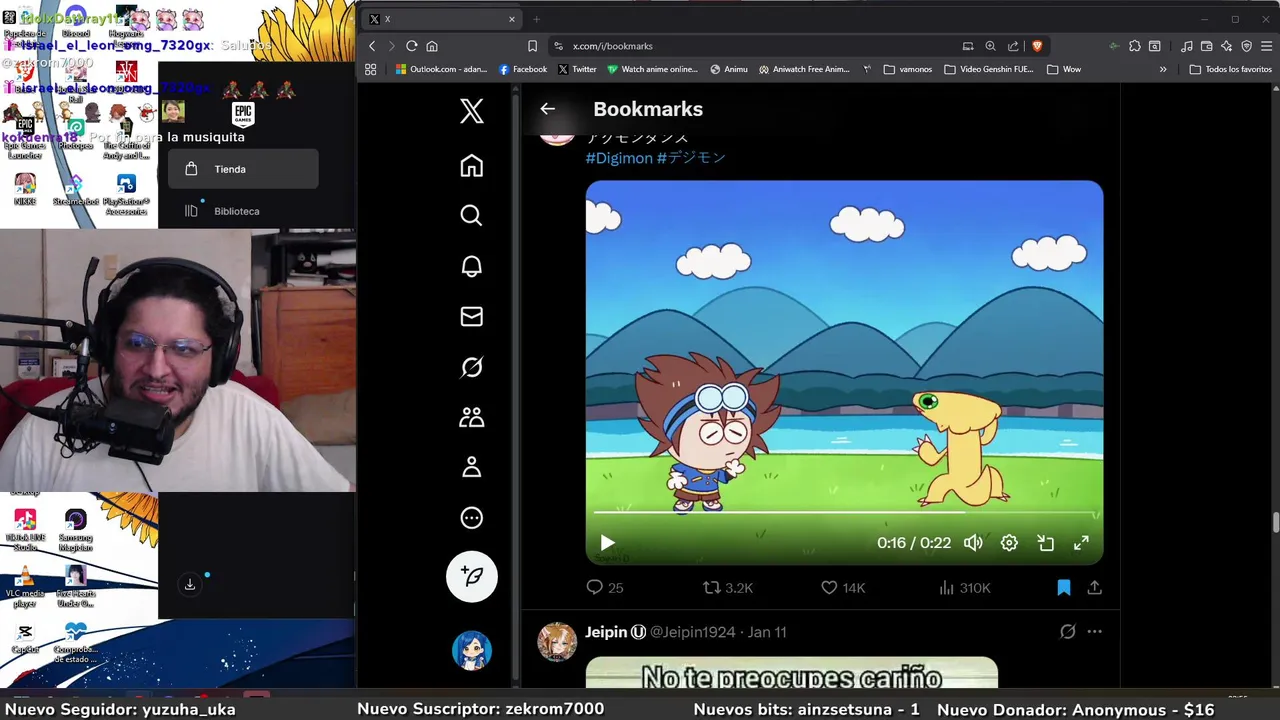Switch to the X browser tab

(440, 19)
